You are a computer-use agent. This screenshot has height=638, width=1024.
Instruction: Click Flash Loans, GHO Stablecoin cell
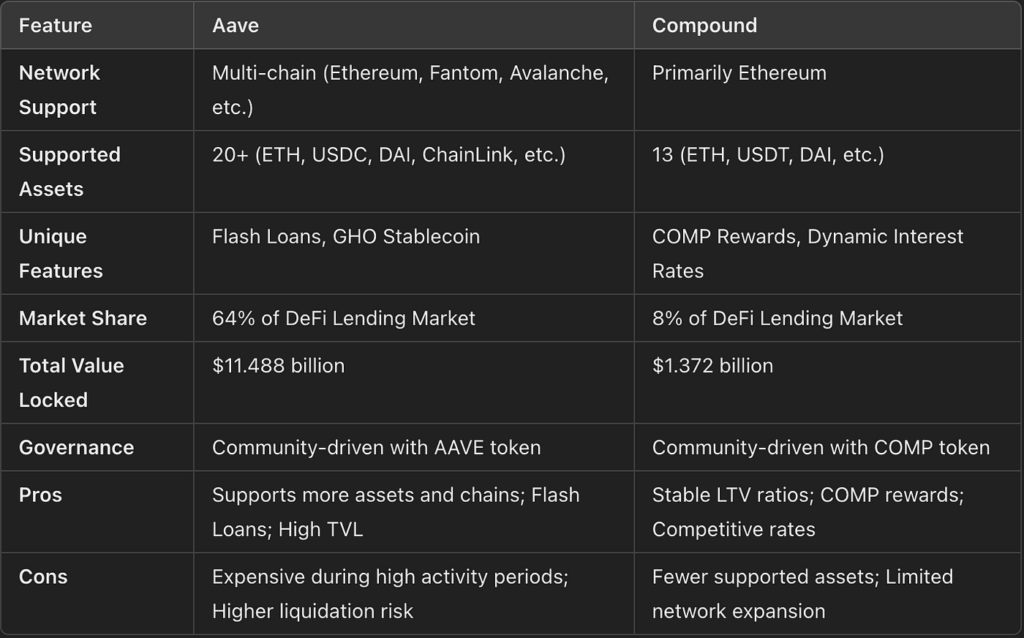pos(345,237)
